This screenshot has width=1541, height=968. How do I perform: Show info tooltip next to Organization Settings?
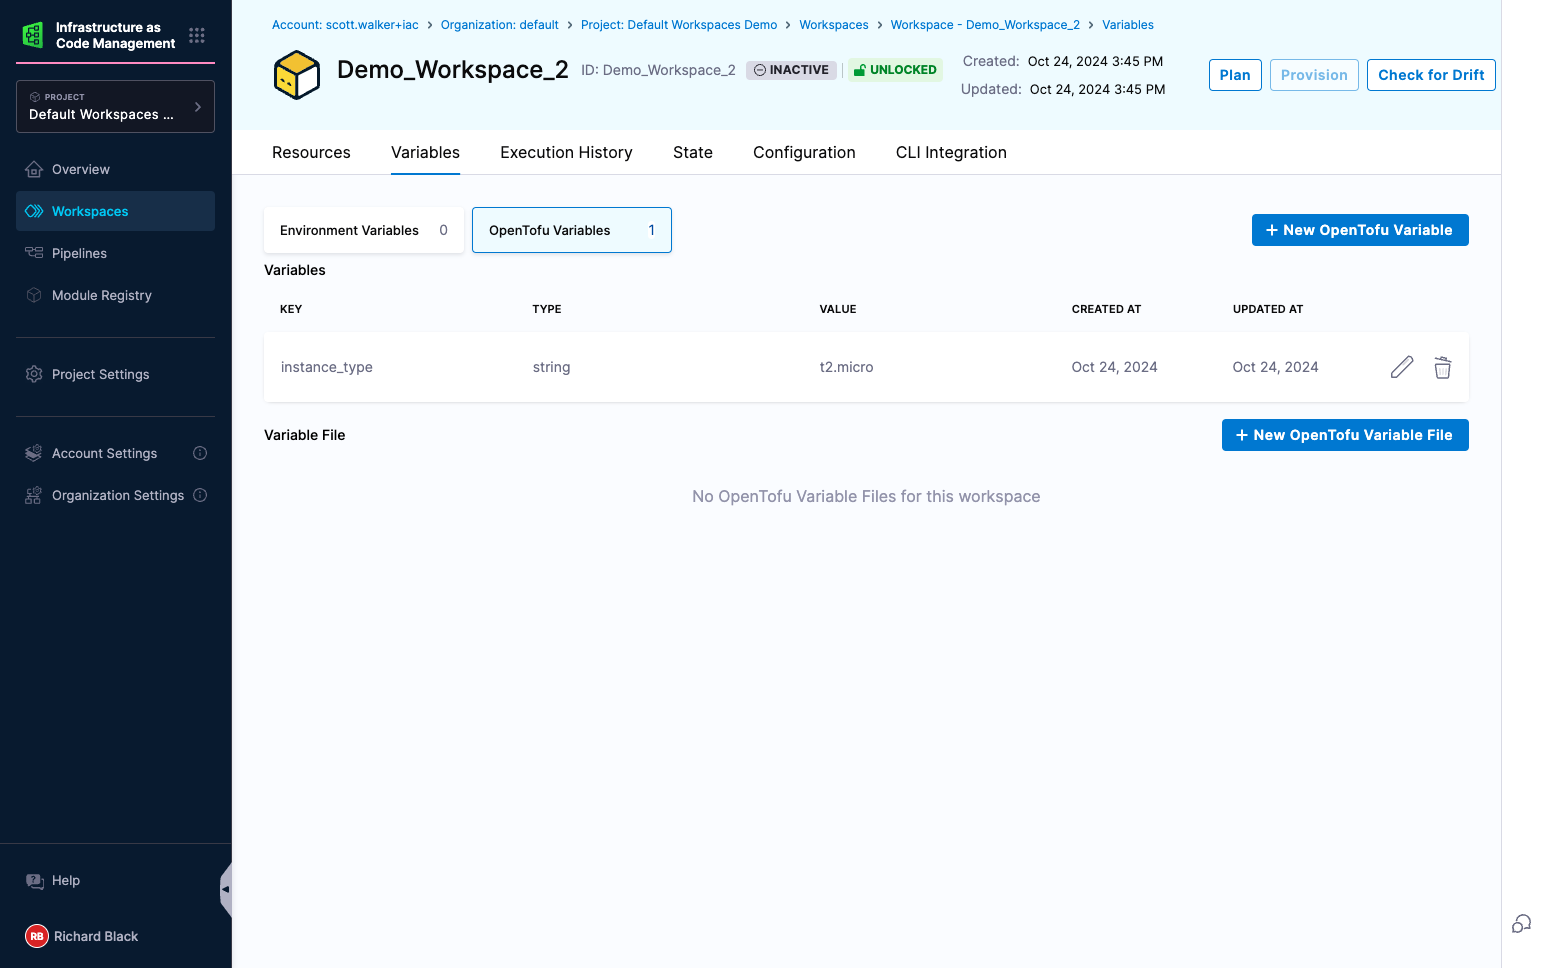point(200,495)
